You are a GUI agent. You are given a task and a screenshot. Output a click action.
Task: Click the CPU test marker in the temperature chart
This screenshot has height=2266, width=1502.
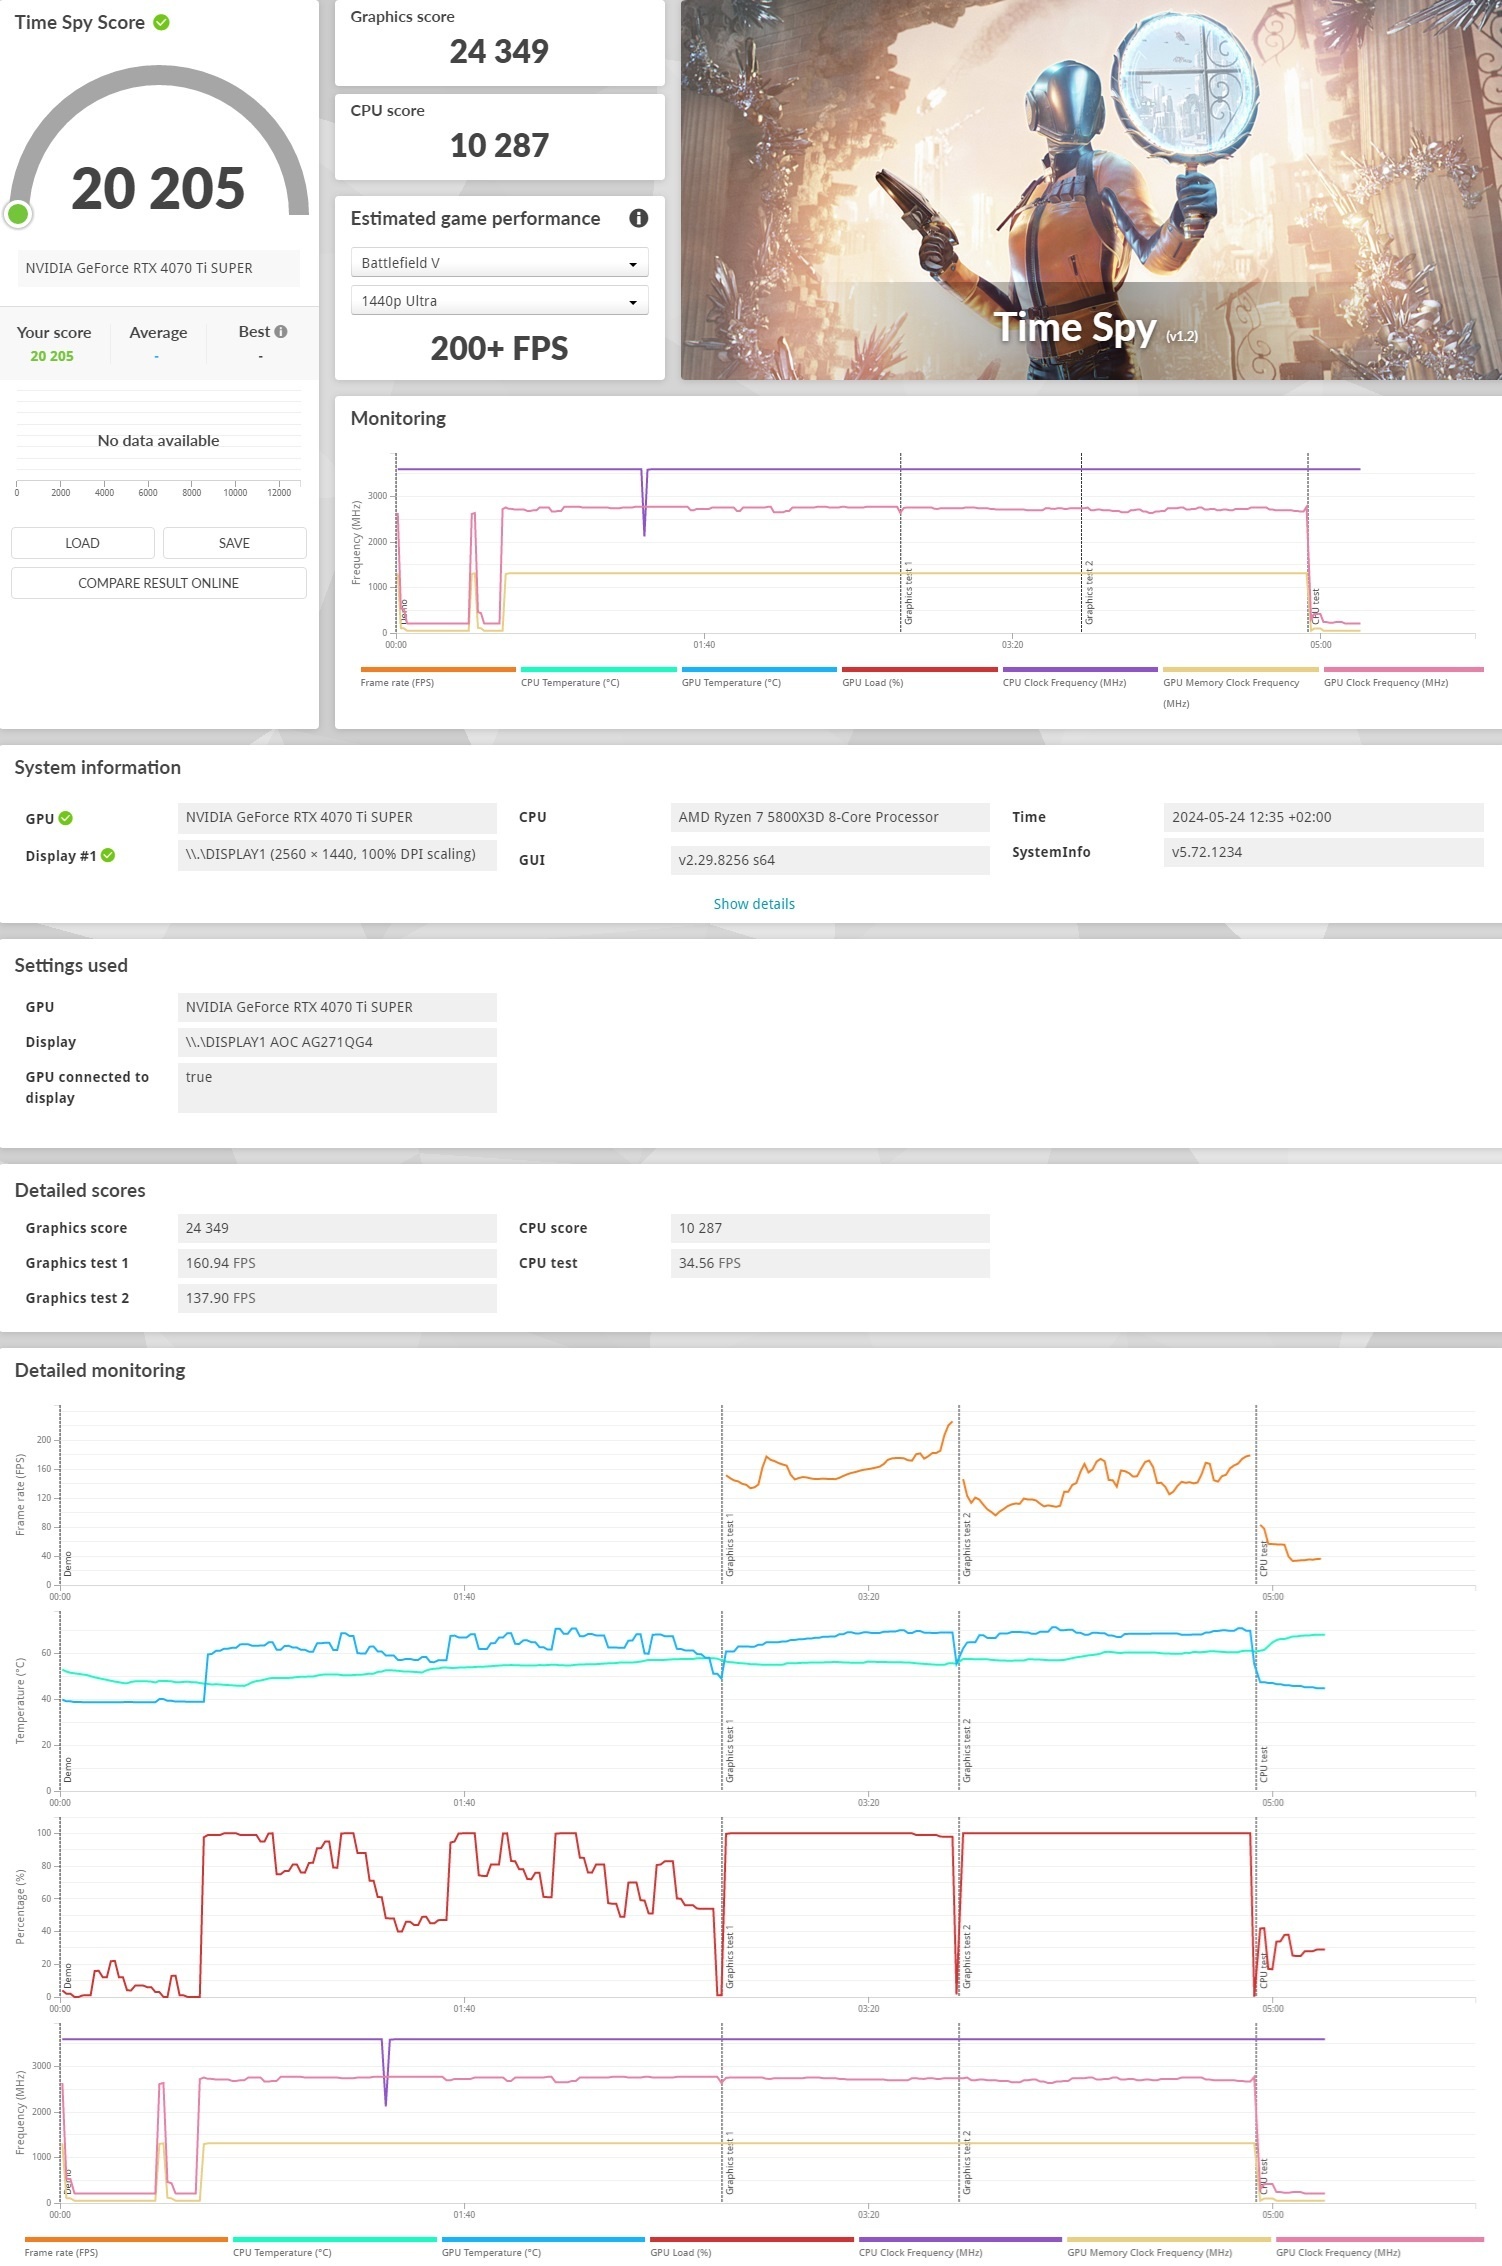pyautogui.click(x=1264, y=1765)
